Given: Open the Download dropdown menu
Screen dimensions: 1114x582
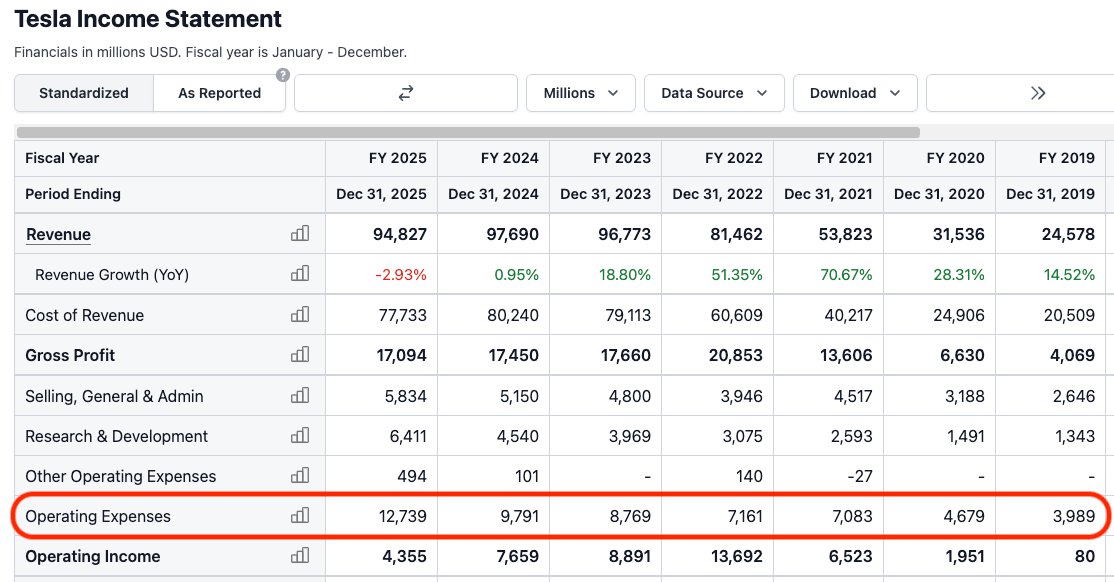Looking at the screenshot, I should (854, 93).
